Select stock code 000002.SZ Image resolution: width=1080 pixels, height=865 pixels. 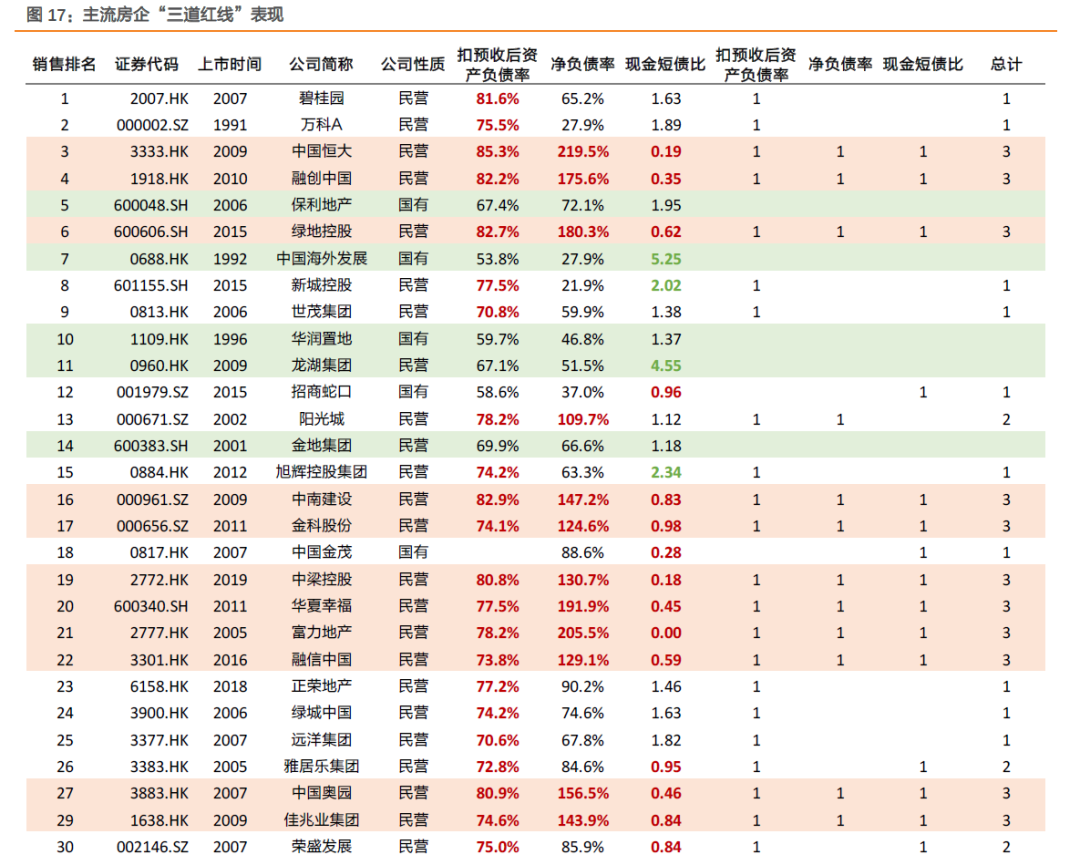coord(152,125)
